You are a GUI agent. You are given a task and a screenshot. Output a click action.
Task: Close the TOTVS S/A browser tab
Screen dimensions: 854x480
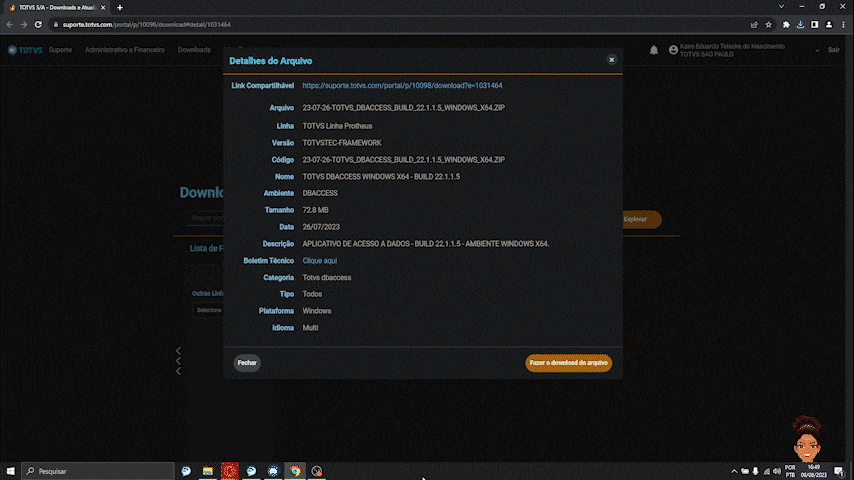[103, 8]
